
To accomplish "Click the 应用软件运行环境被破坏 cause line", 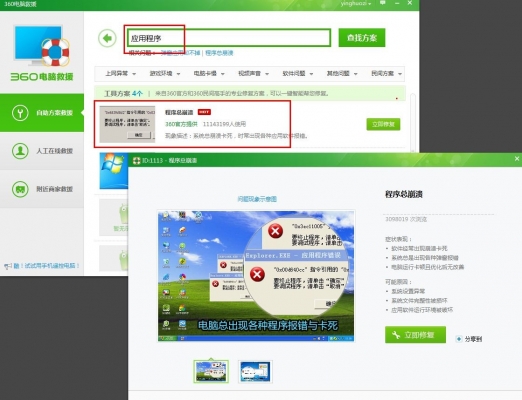I will (422, 310).
